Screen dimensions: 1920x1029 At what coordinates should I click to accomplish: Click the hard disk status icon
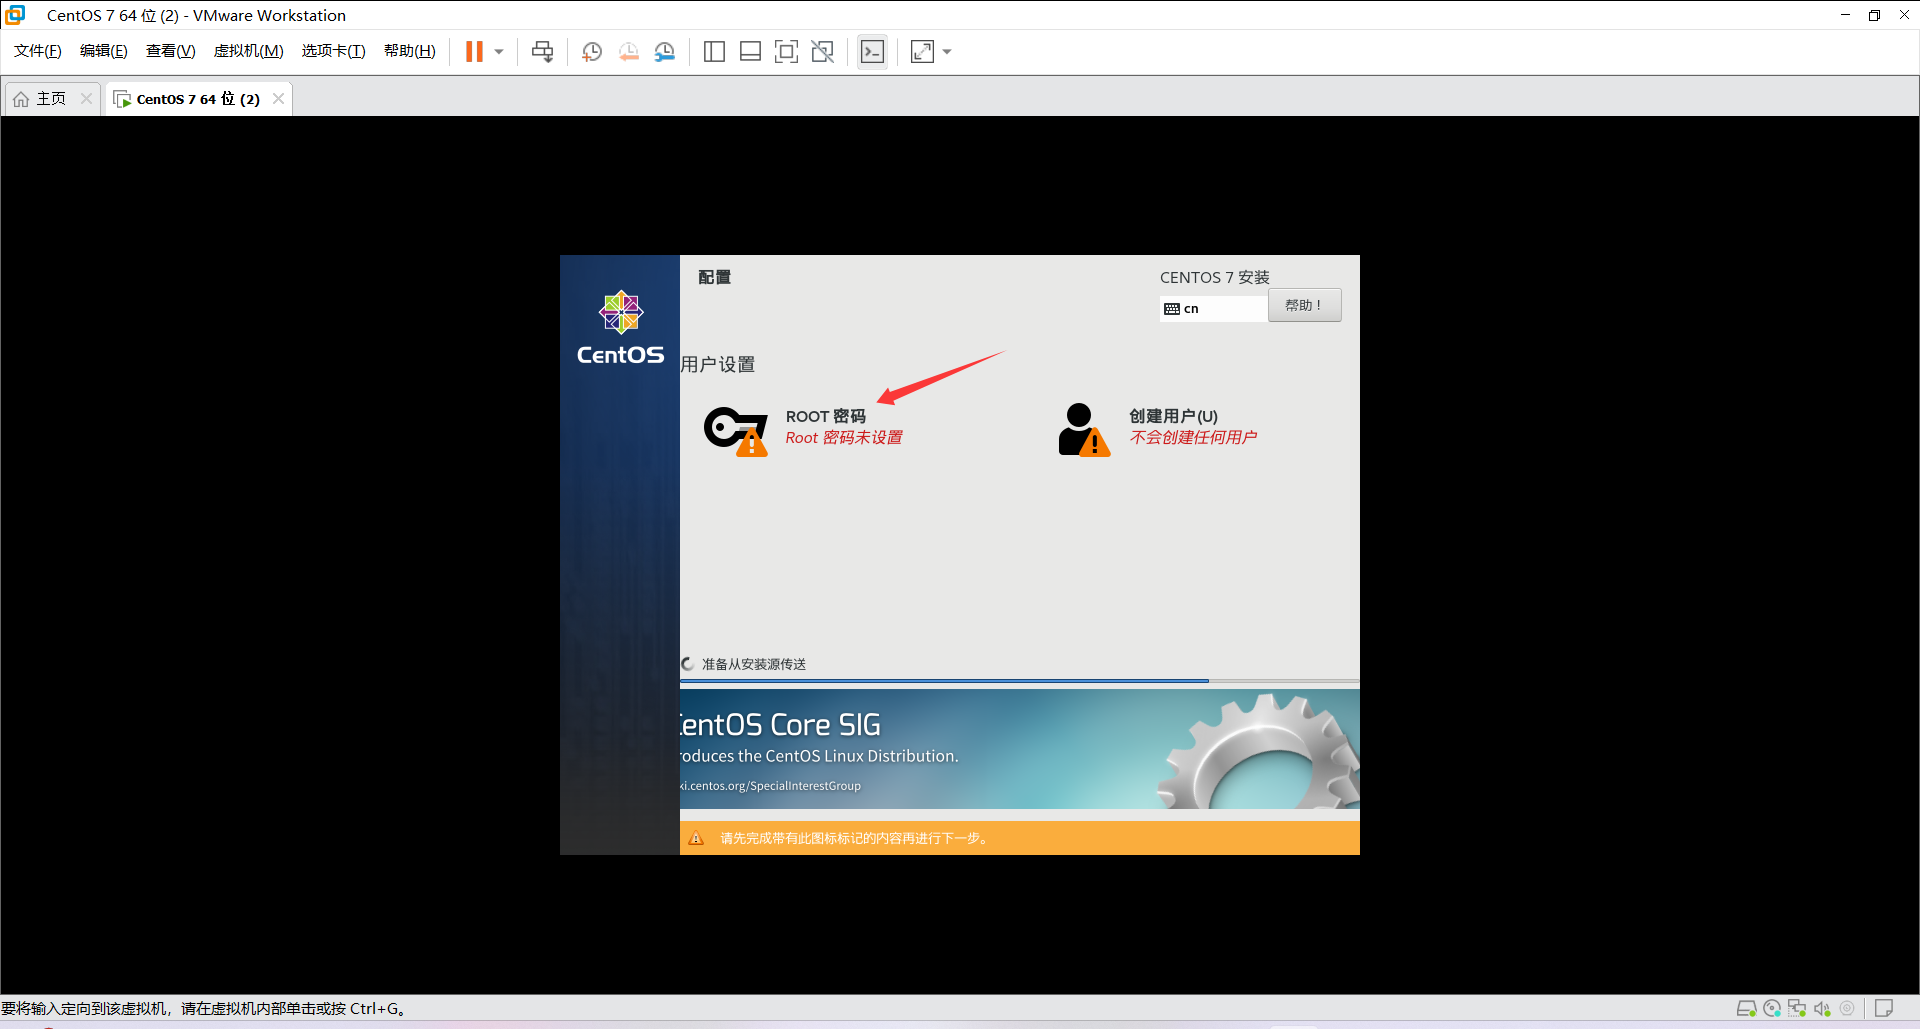1746,1009
